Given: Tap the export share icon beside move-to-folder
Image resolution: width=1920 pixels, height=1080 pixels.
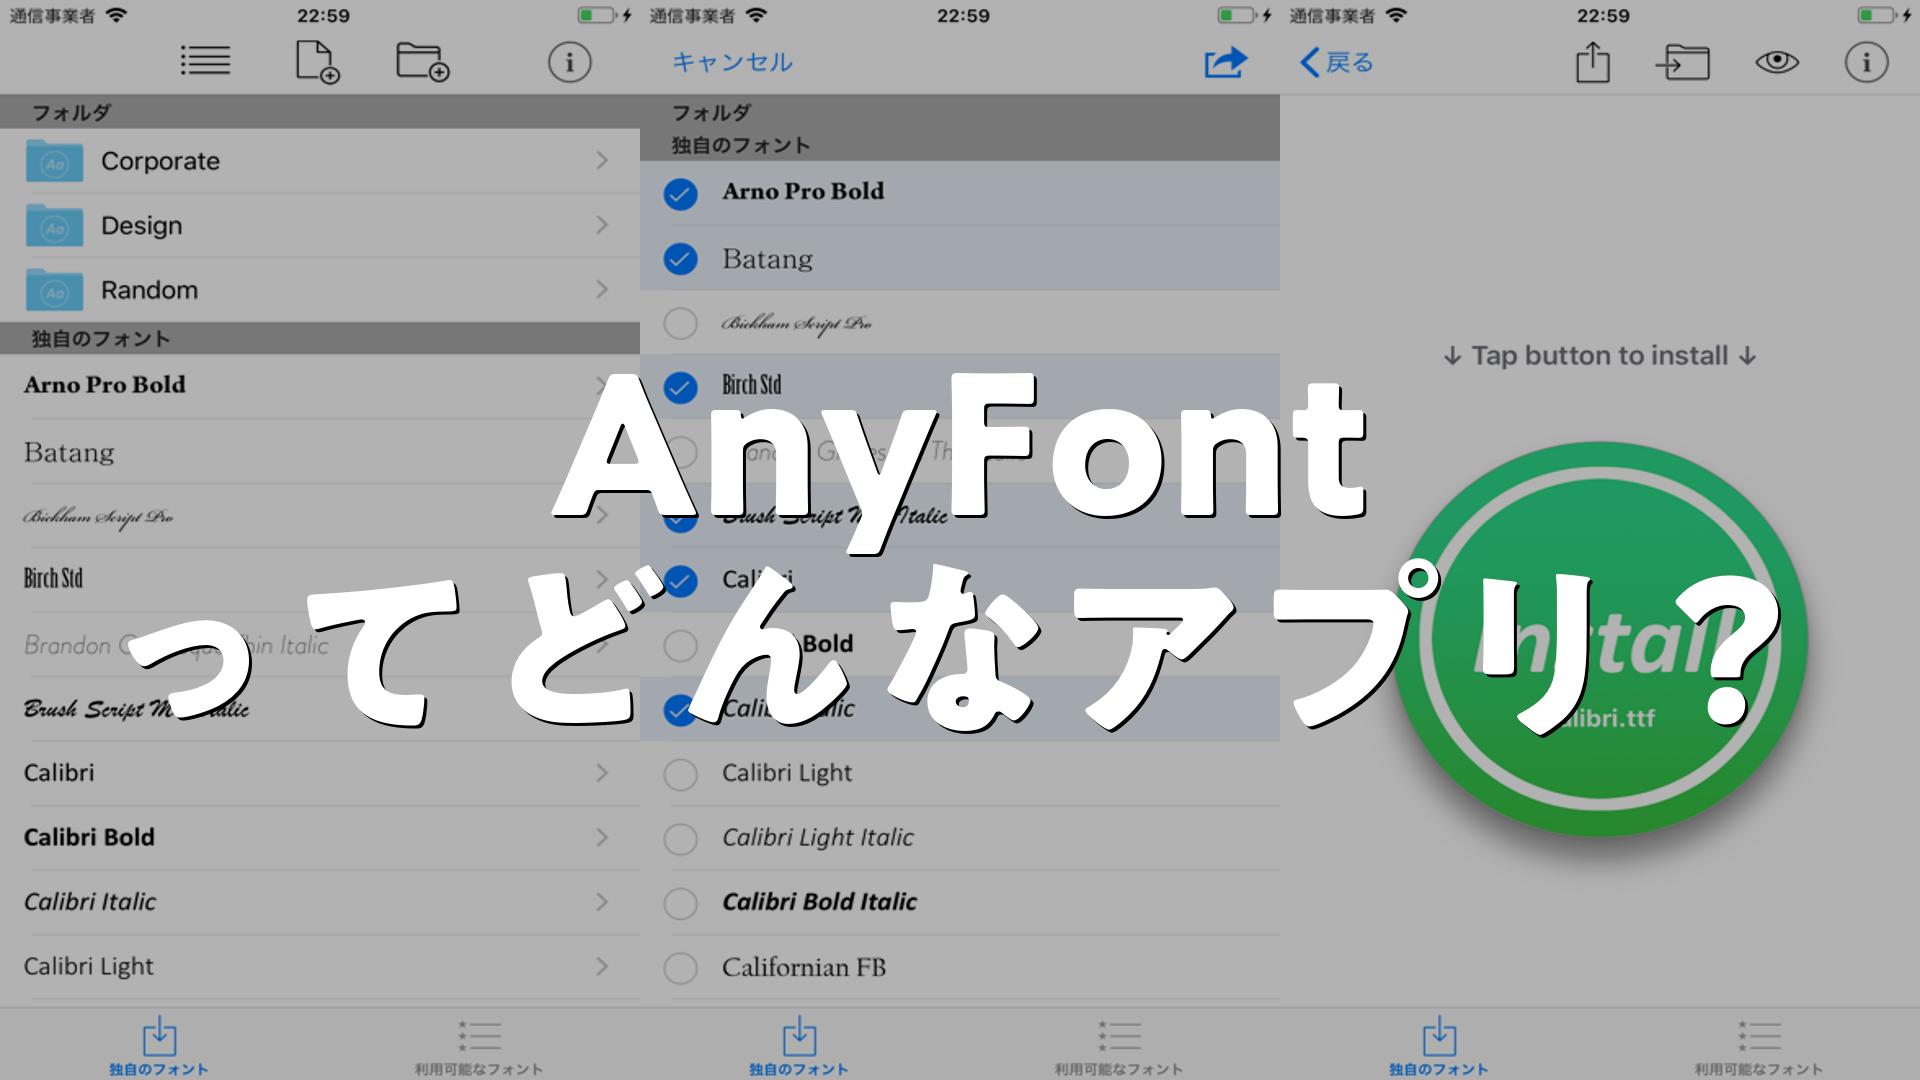Looking at the screenshot, I should pos(1592,63).
